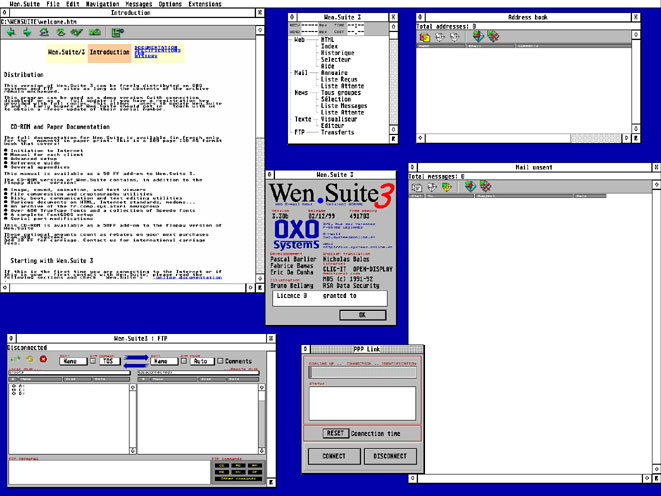
Task: Click the PPP dialing progress bar
Action: (362, 372)
